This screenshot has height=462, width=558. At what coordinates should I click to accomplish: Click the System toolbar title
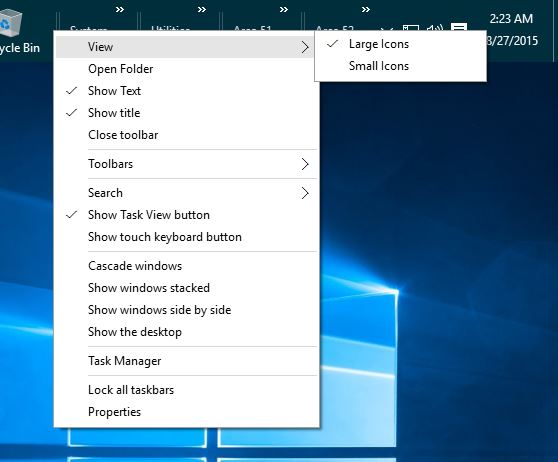[89, 28]
